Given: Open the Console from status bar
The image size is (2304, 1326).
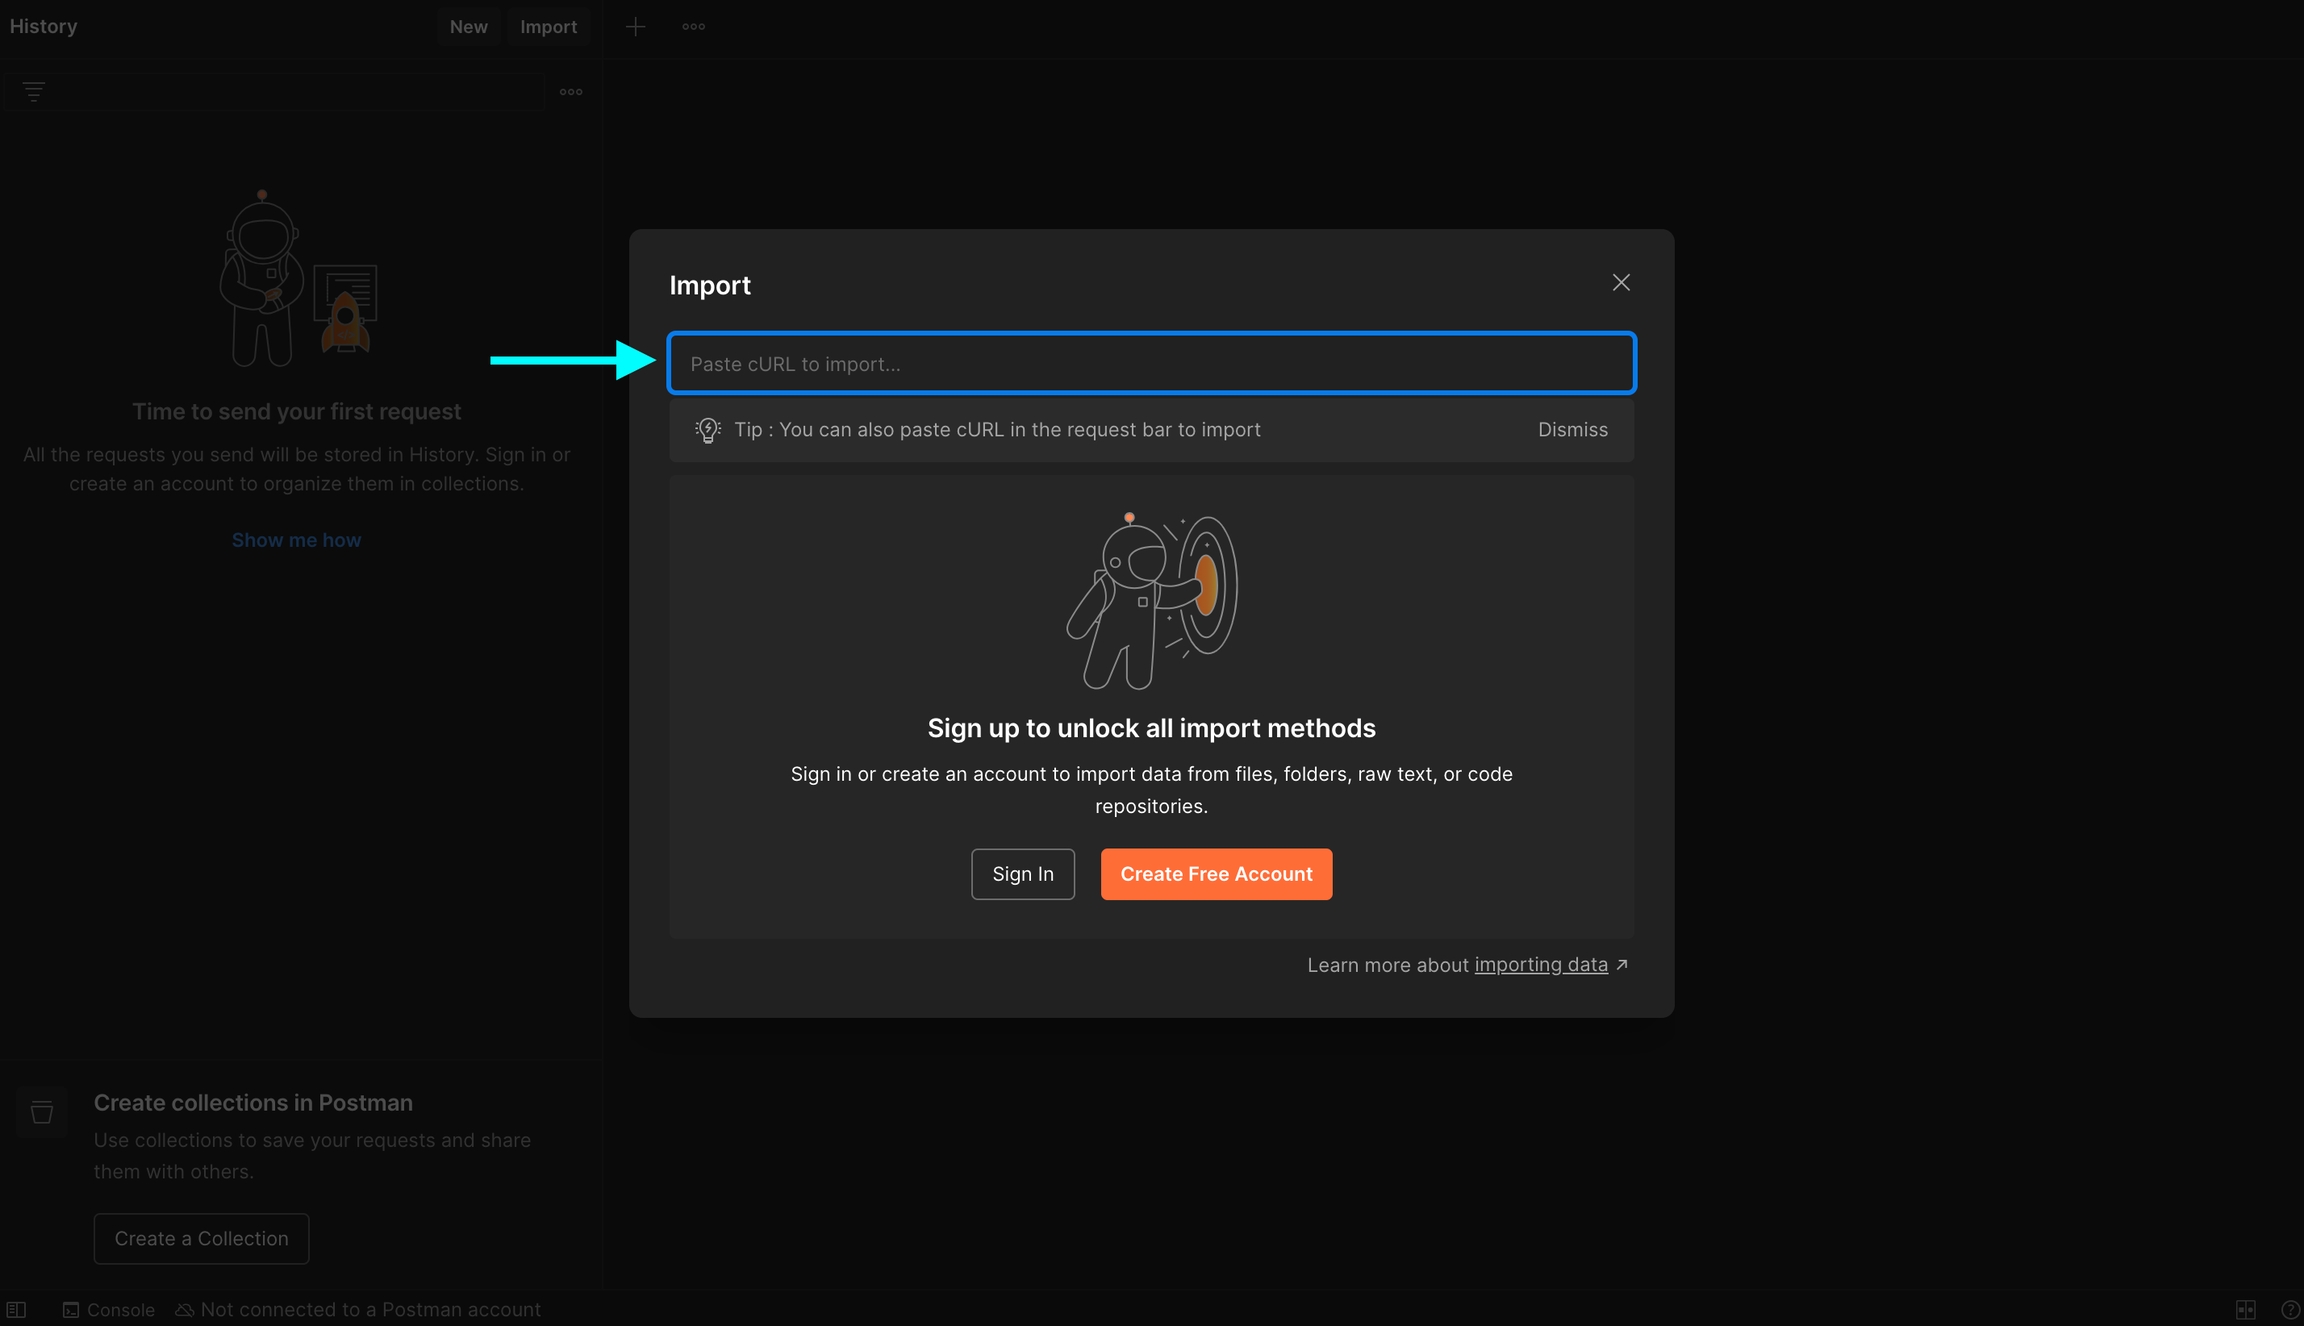Looking at the screenshot, I should 109,1310.
